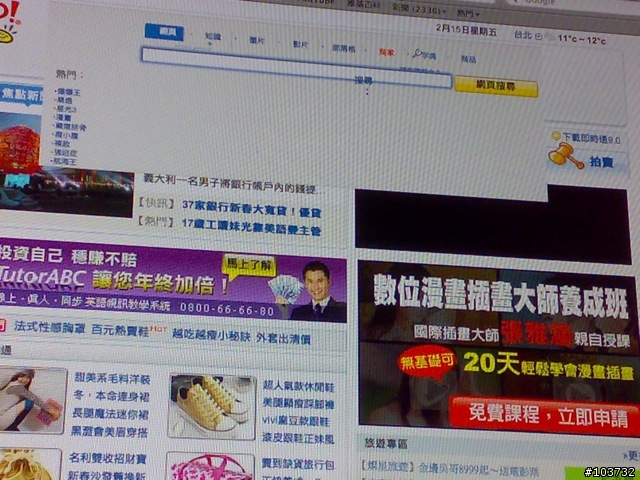Click the messenger smiley icon
This screenshot has height=480, width=640.
556,136
